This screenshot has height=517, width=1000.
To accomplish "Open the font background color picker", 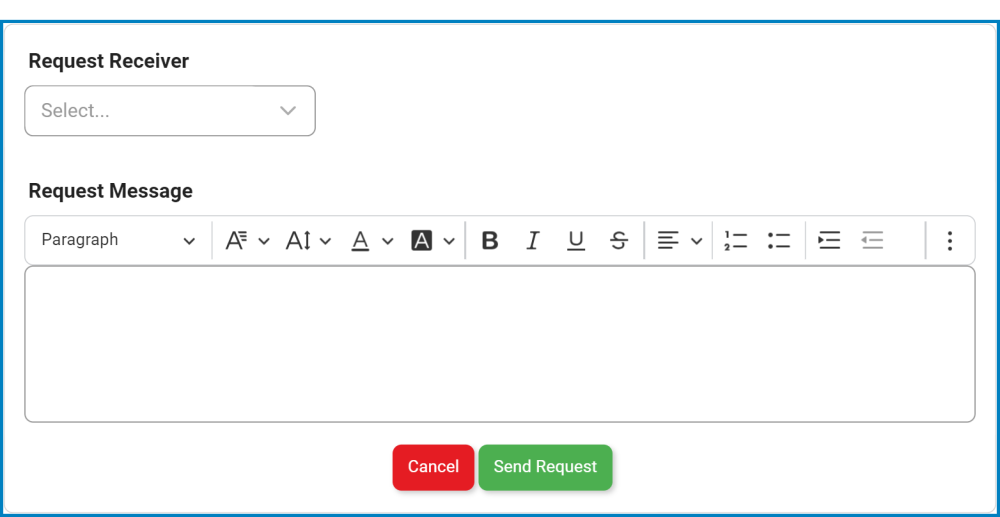I will pos(433,241).
